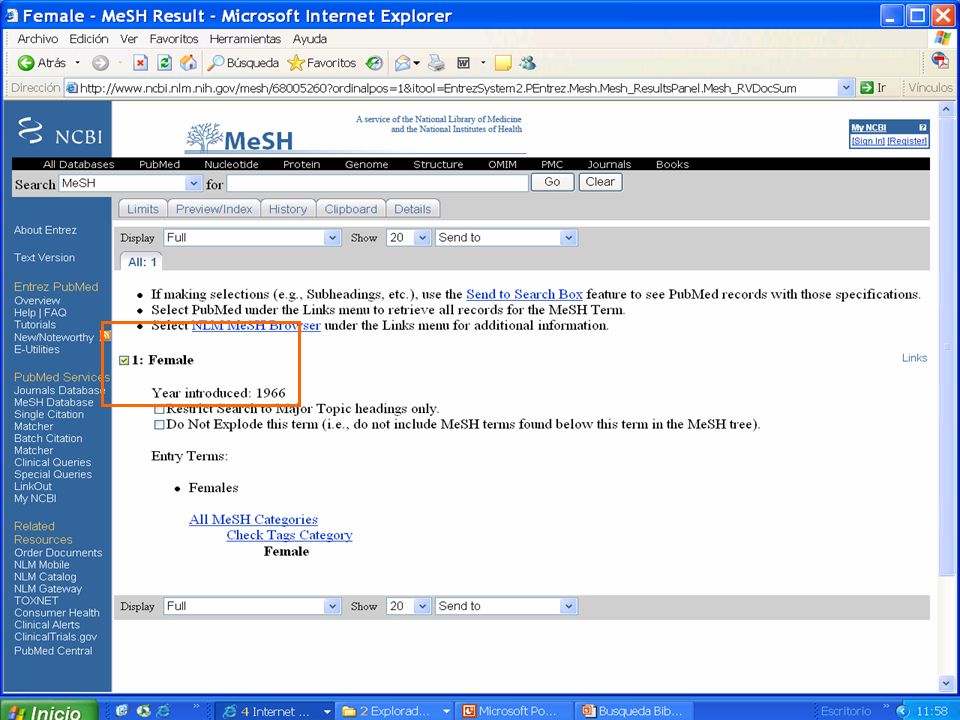The image size is (960, 720).
Task: Open the Links menu for Female
Action: coord(914,358)
